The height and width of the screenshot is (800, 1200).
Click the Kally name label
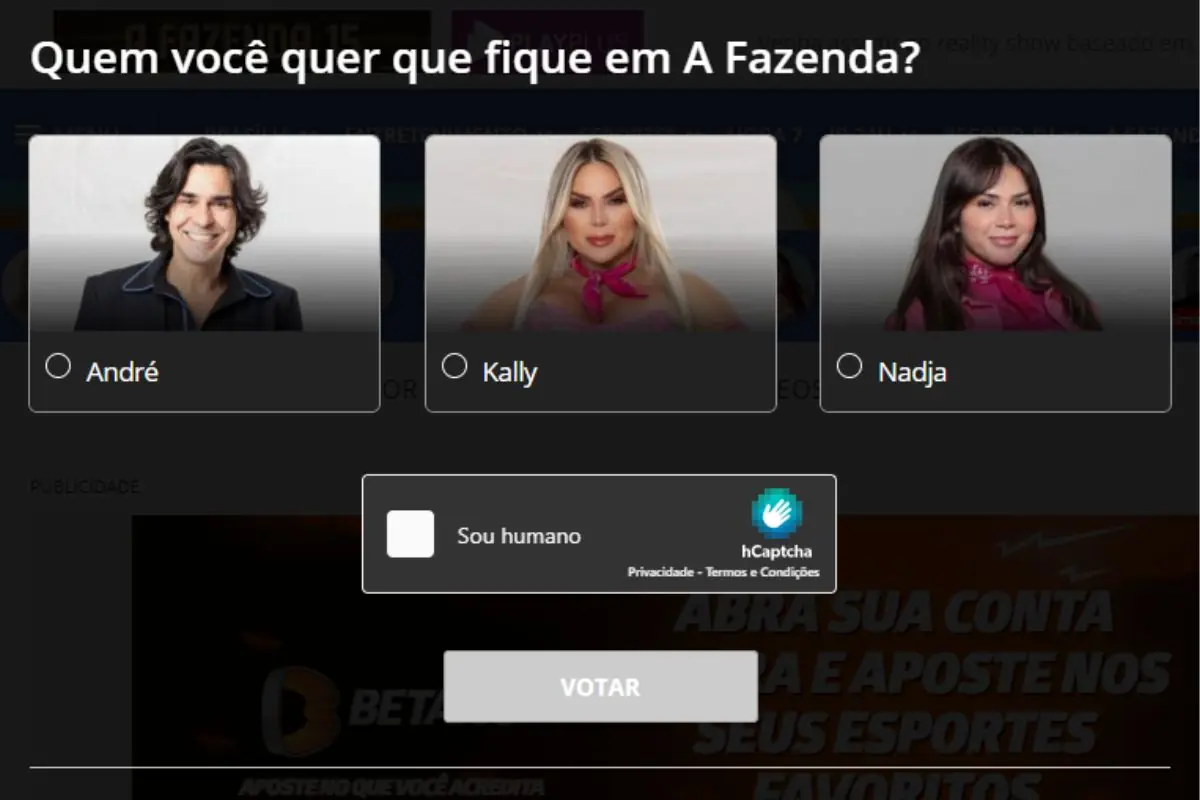[510, 373]
